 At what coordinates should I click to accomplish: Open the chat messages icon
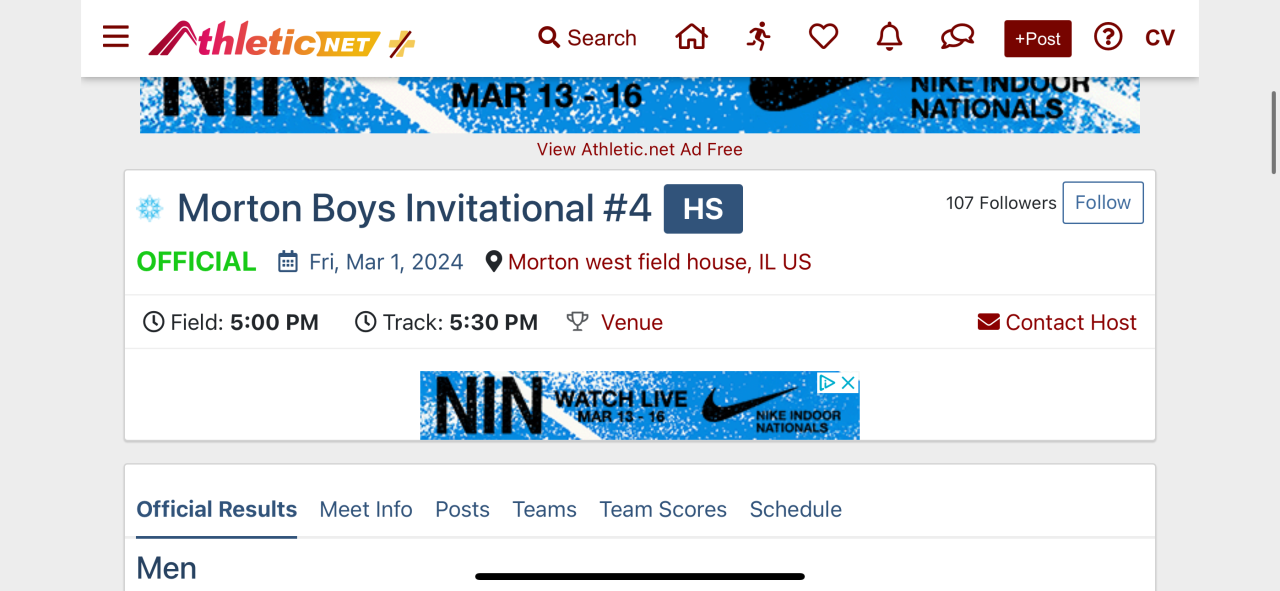pos(957,38)
